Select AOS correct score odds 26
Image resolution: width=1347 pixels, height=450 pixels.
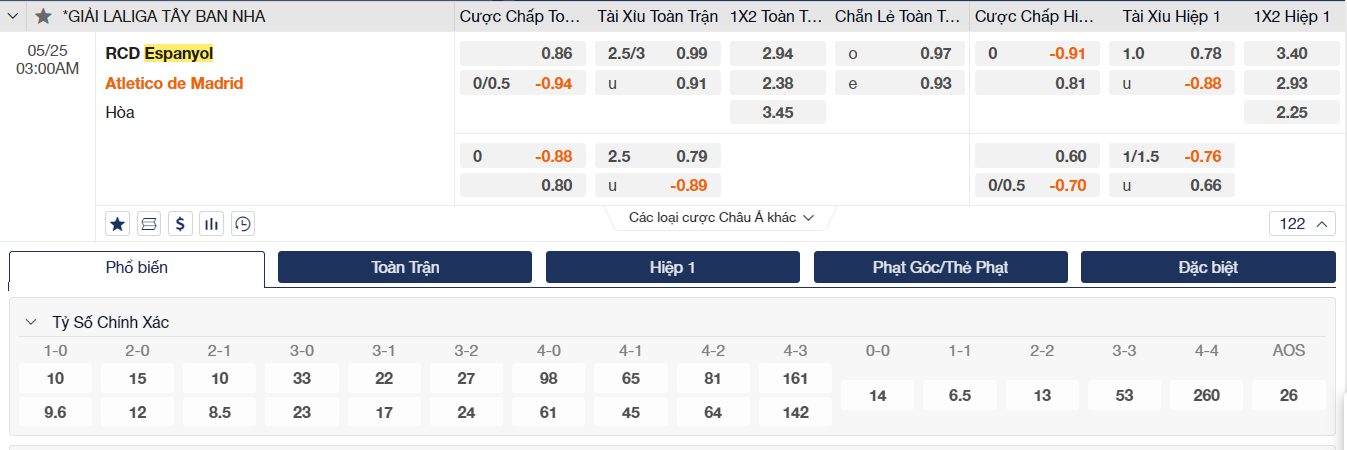(x=1288, y=395)
